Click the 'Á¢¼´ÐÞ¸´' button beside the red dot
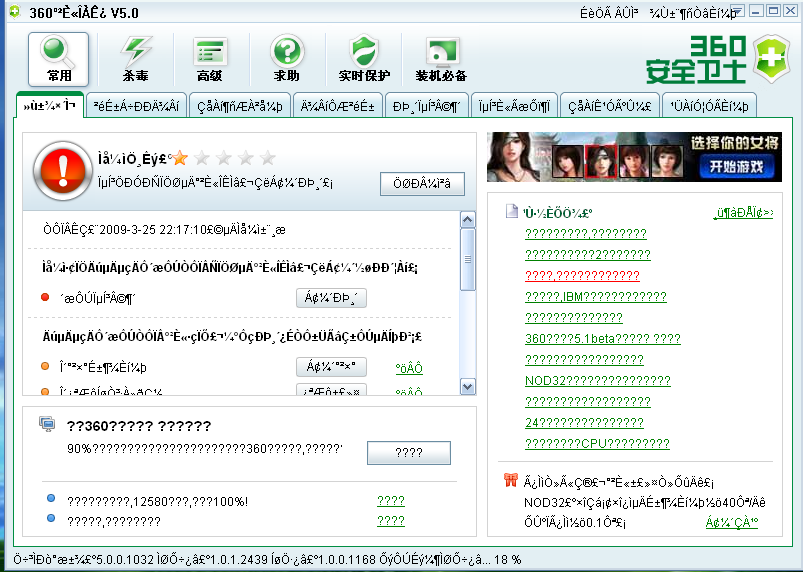The image size is (803, 572). [331, 298]
